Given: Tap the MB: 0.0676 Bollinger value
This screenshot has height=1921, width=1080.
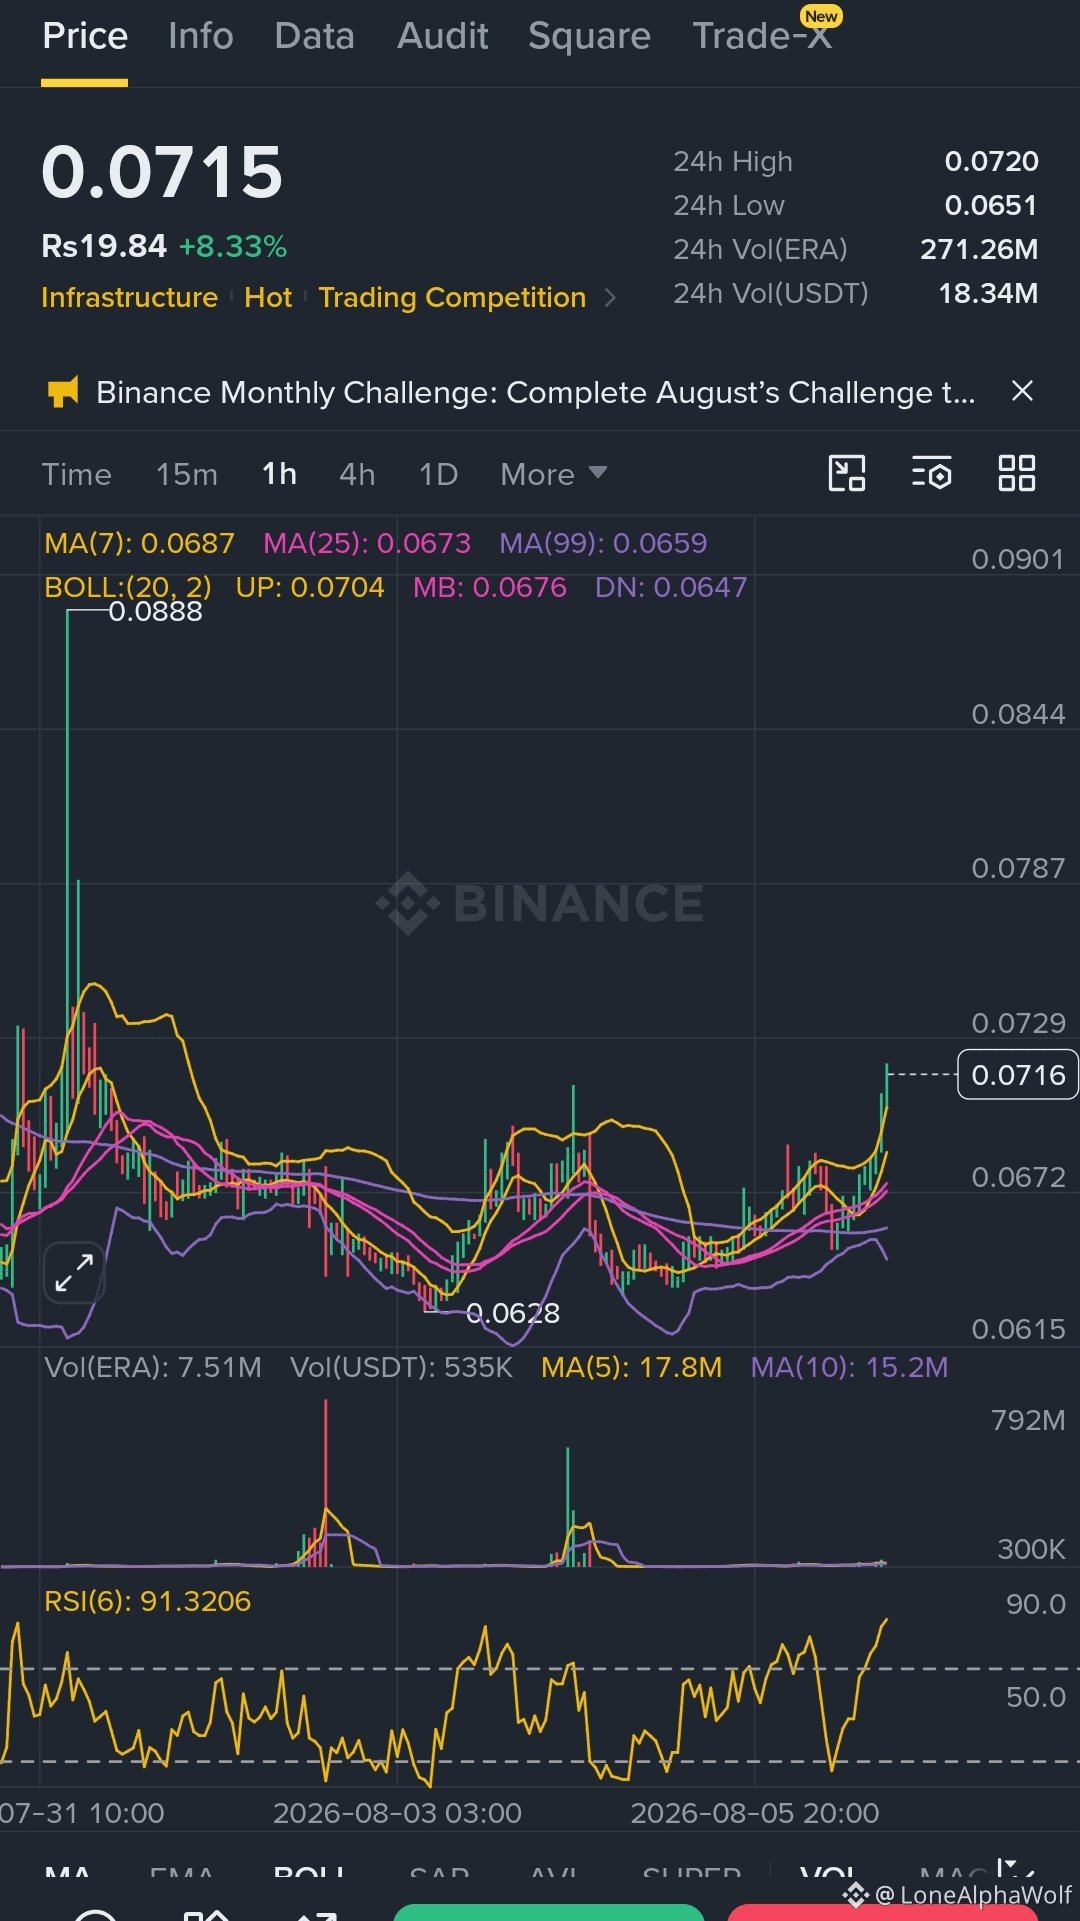Looking at the screenshot, I should pyautogui.click(x=490, y=587).
